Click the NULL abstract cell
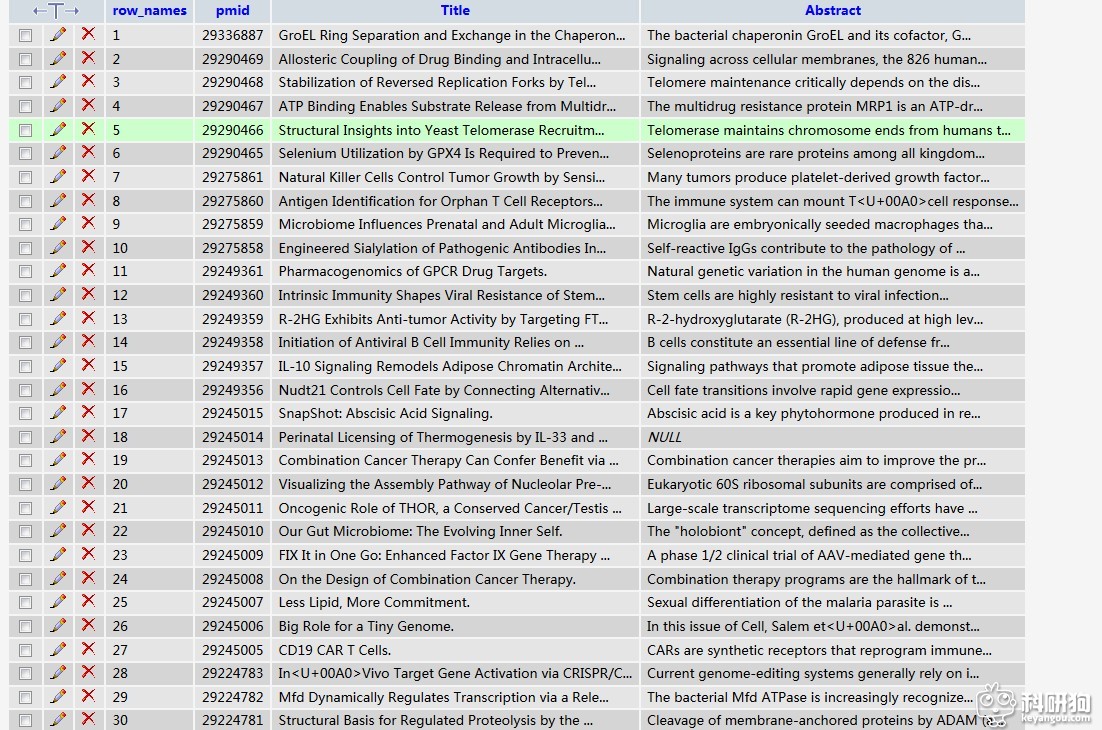 (x=664, y=437)
